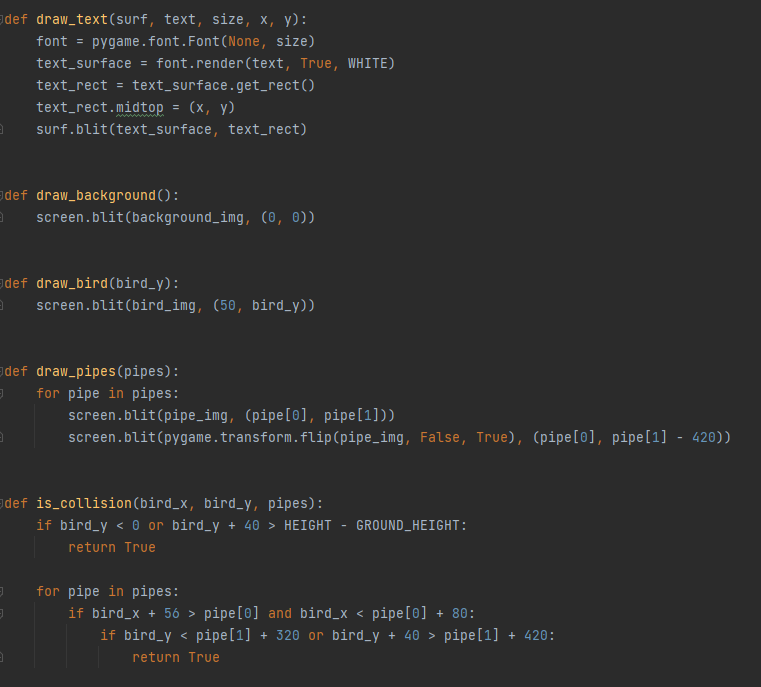Fold the for loop inside is_collision
The height and width of the screenshot is (687, 761).
pyautogui.click(x=2, y=591)
